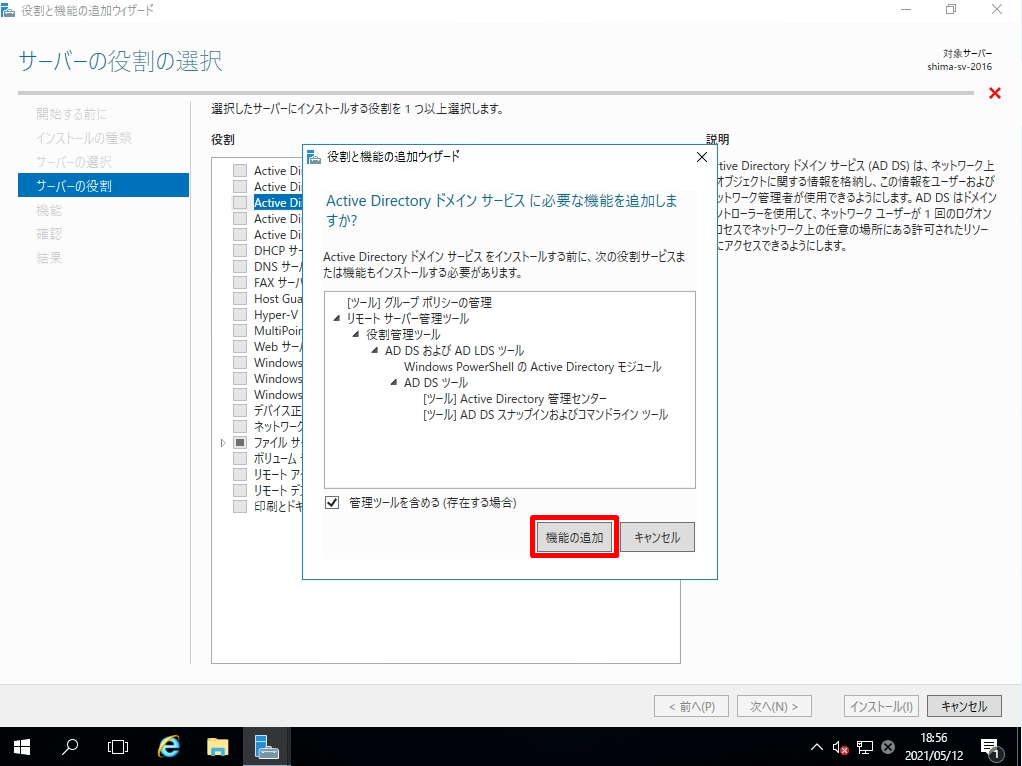Launch Internet Explorer from the taskbar
Screen dimensions: 1022x766
pos(169,747)
